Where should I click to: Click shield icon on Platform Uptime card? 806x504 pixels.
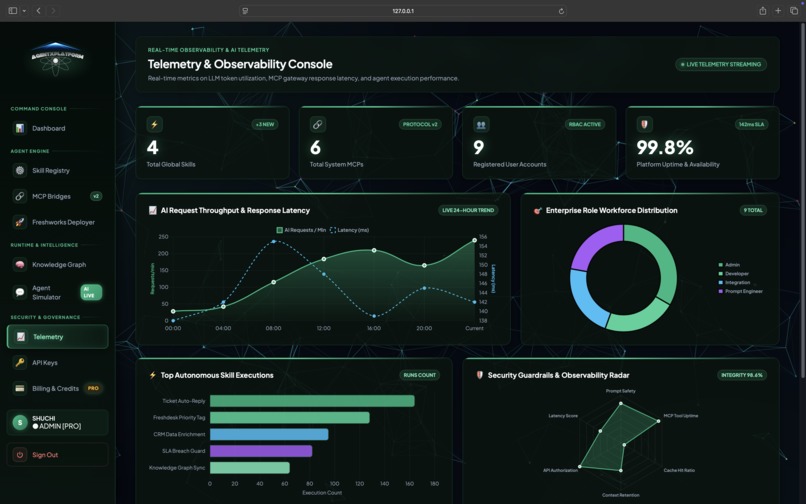coord(645,124)
